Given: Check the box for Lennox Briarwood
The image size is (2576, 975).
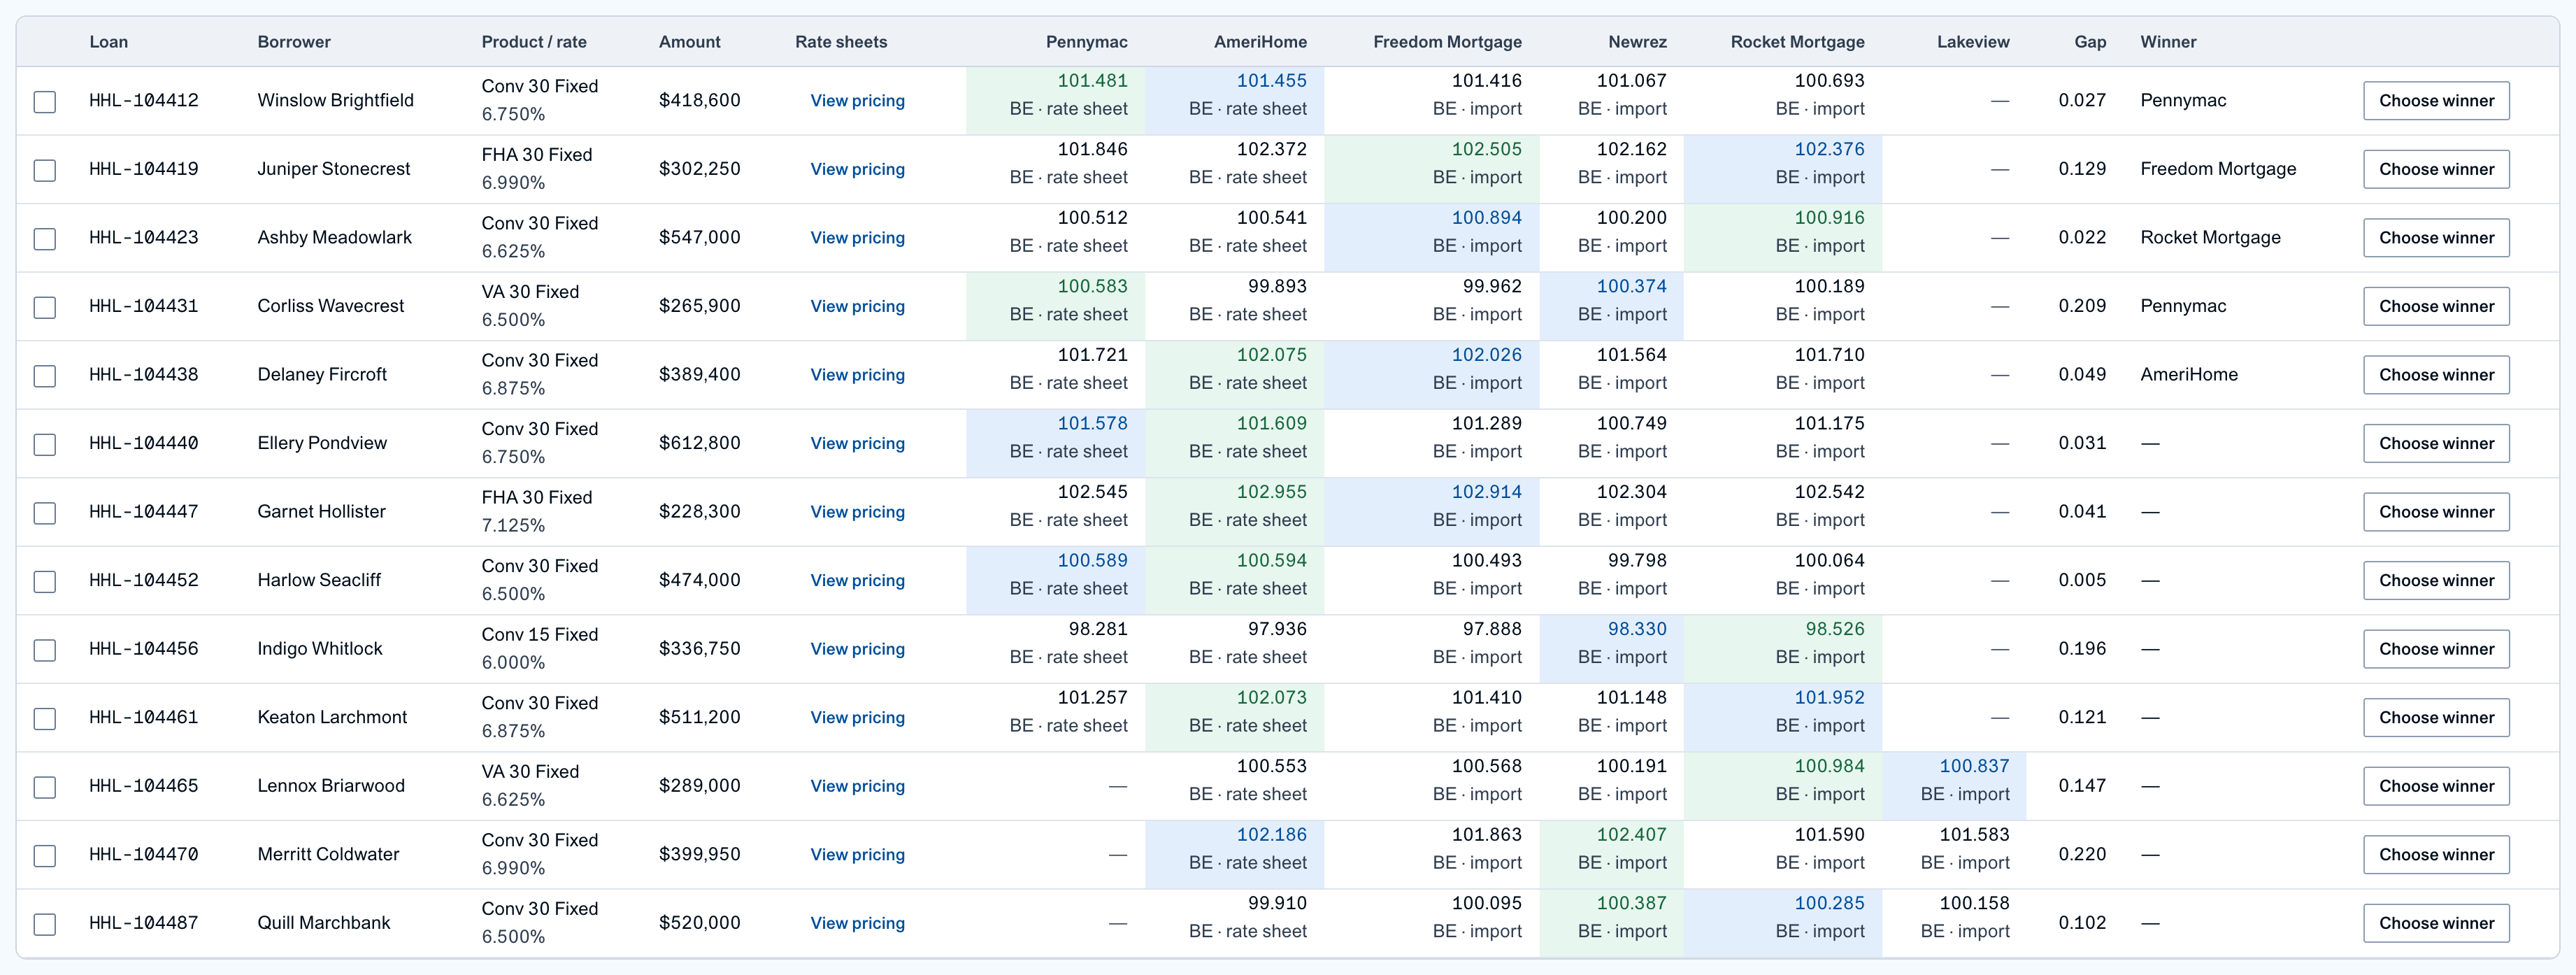Looking at the screenshot, I should [x=45, y=787].
